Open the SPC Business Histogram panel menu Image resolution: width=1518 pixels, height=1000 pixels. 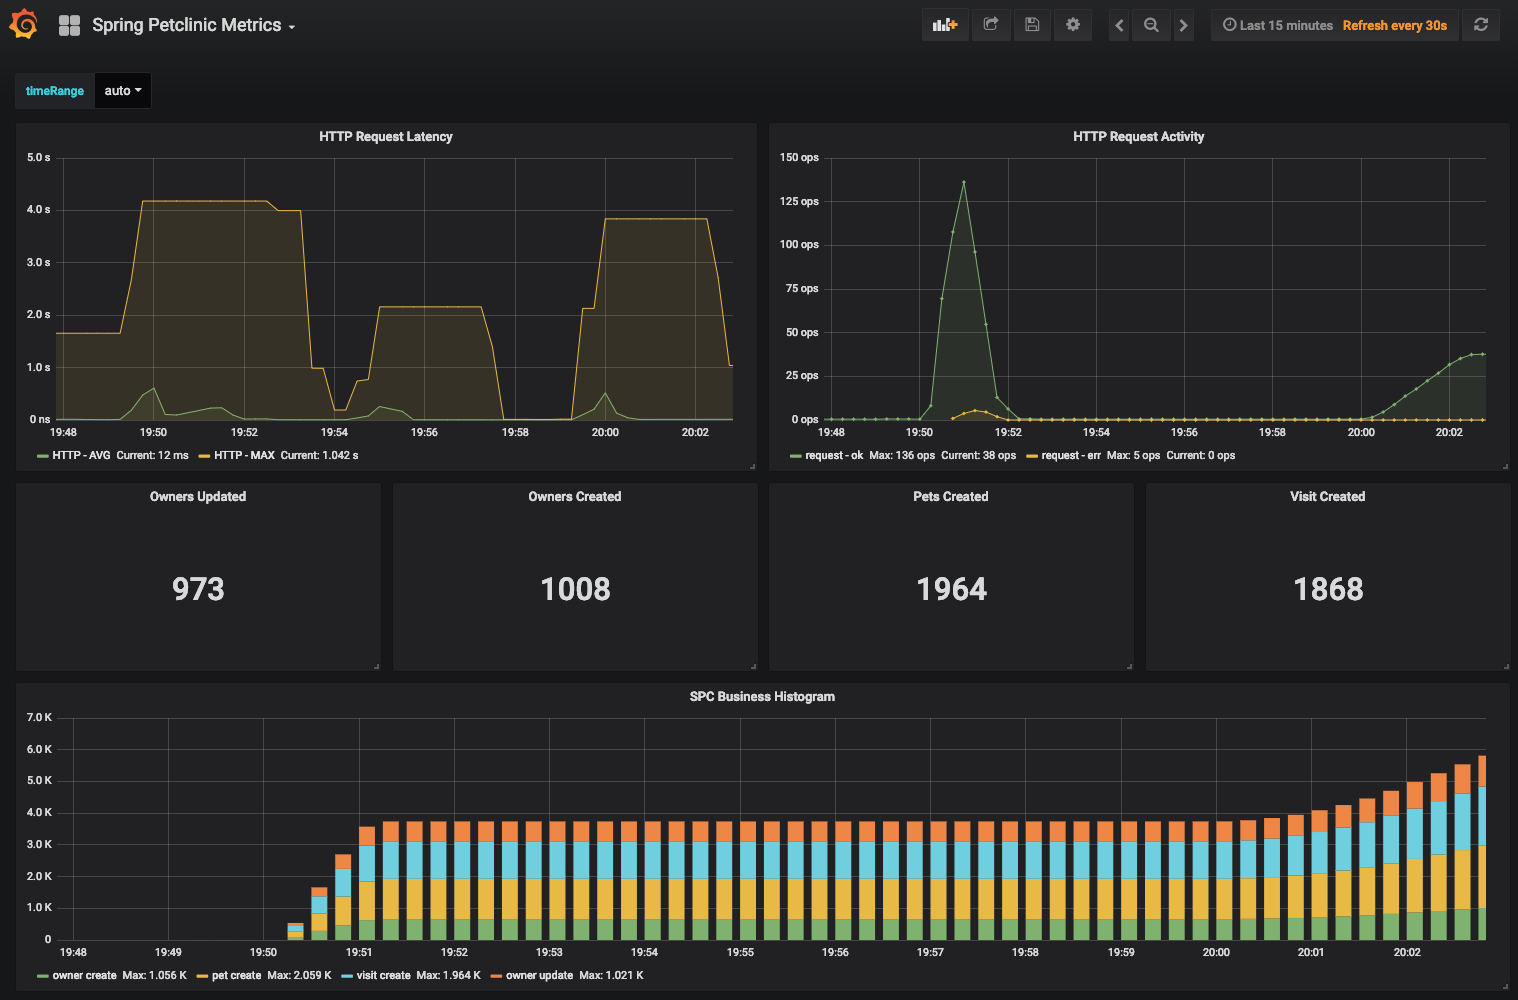[761, 696]
